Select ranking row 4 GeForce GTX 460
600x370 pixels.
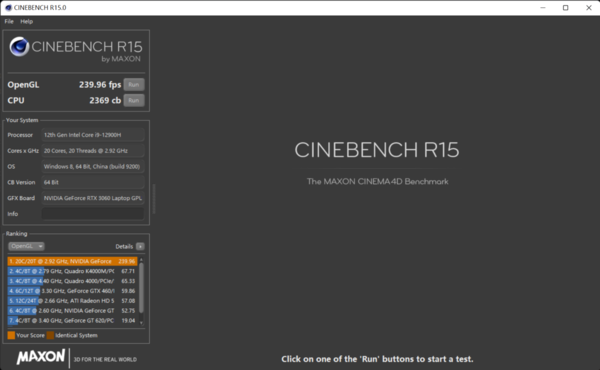tap(72, 291)
